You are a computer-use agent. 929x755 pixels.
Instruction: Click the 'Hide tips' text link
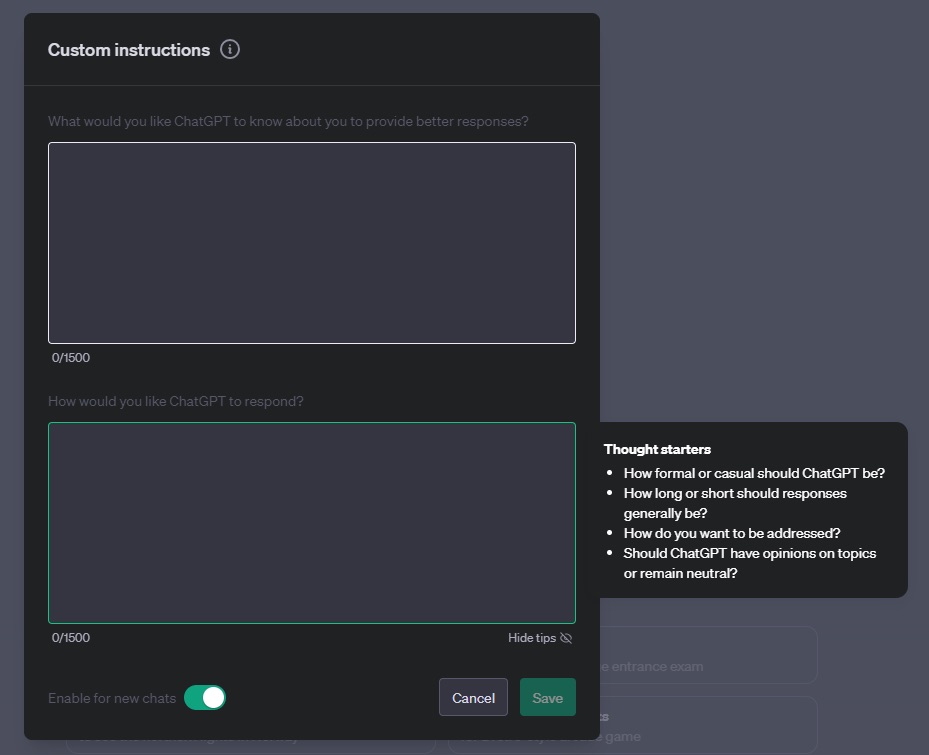[531, 638]
